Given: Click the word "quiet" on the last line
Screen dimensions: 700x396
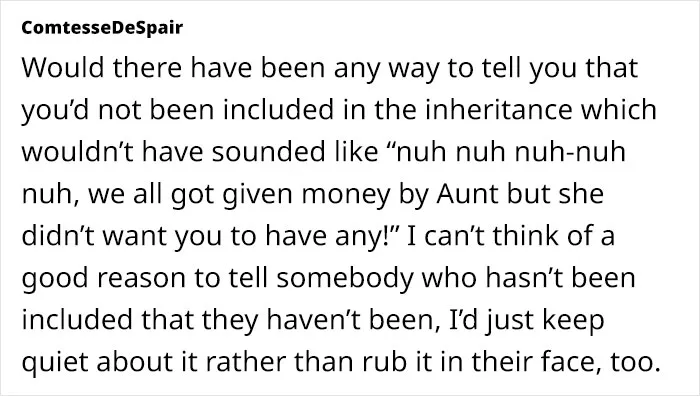Looking at the screenshot, I should pos(55,362).
